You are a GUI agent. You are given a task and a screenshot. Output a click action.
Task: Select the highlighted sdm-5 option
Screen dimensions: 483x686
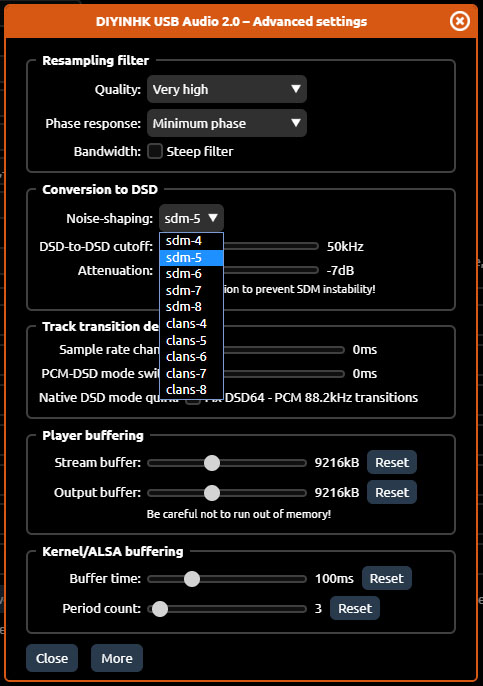coord(192,258)
